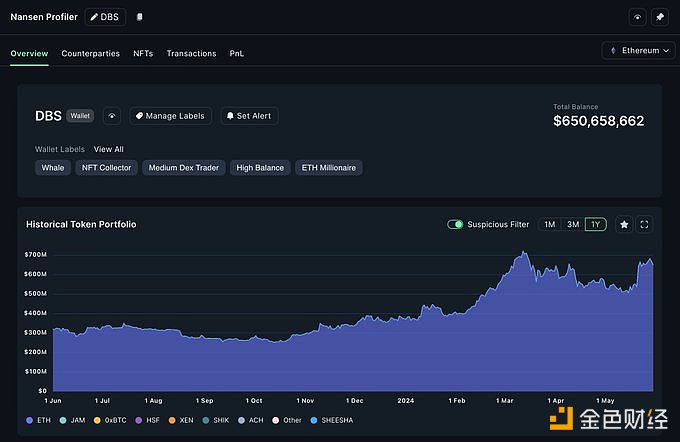Click the Set Alert button
The width and height of the screenshot is (680, 442).
point(249,116)
